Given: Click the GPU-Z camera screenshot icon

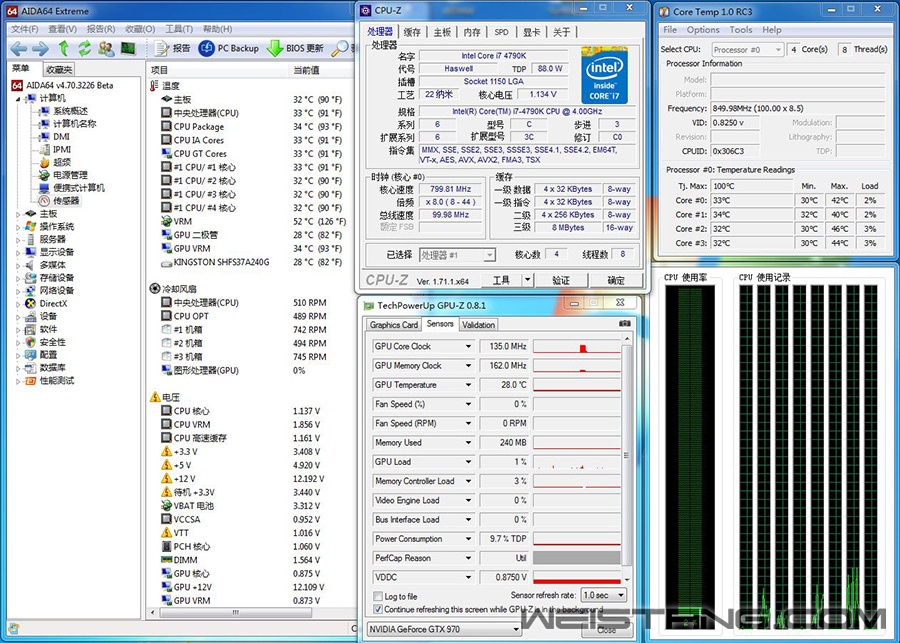Looking at the screenshot, I should pos(625,324).
